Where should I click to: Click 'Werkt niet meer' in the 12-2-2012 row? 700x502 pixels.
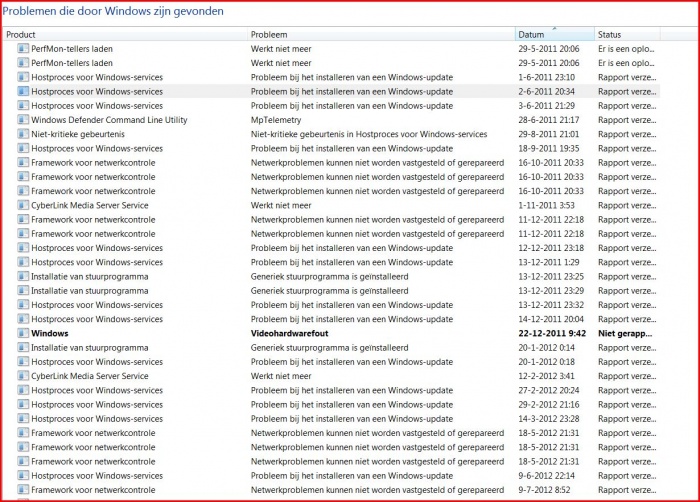(x=281, y=376)
